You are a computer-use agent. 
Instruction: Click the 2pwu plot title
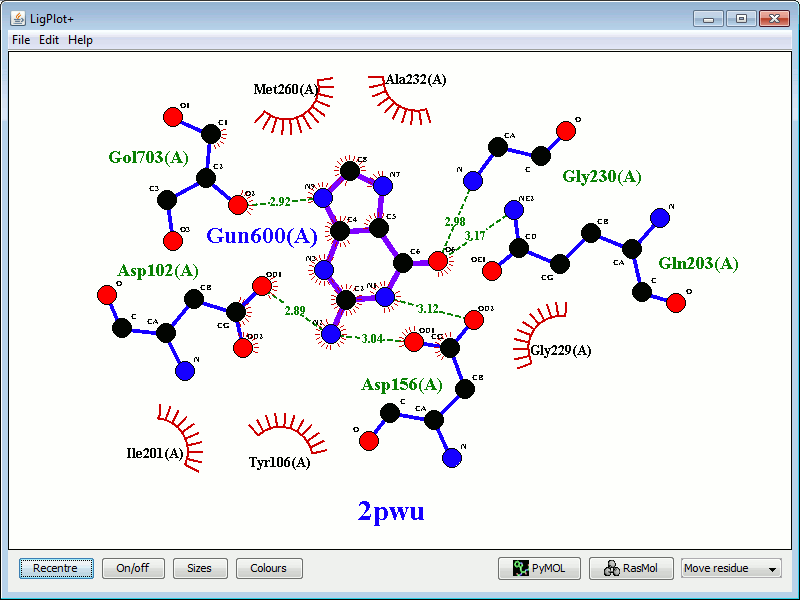(391, 511)
